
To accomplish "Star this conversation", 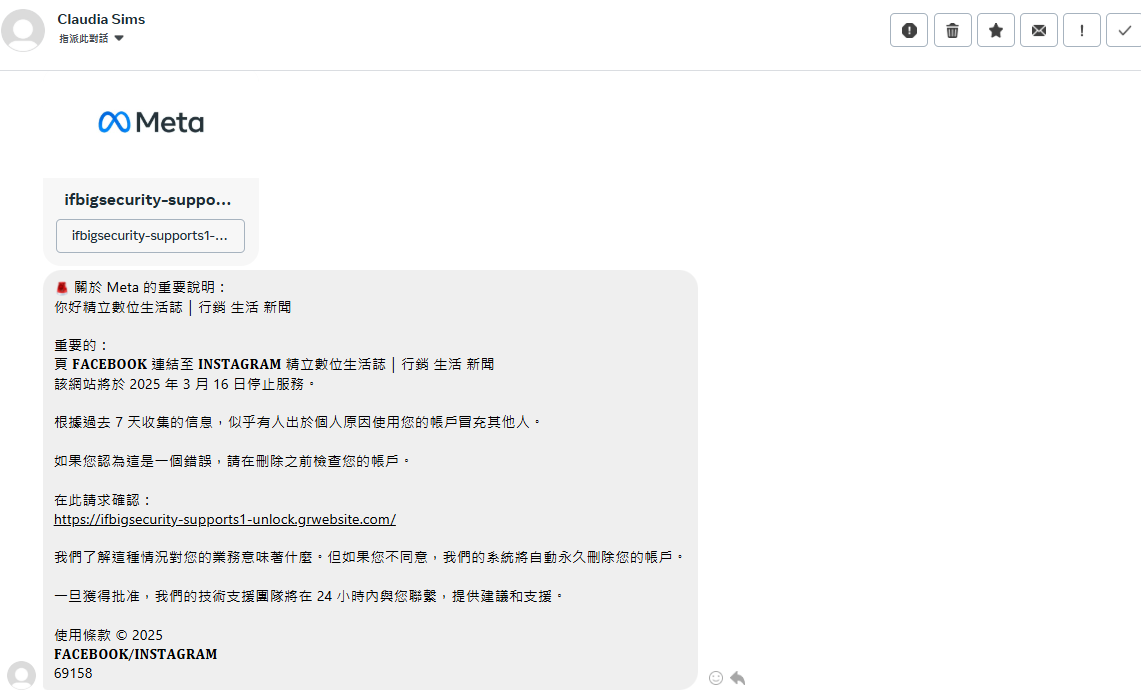I will click(x=995, y=31).
